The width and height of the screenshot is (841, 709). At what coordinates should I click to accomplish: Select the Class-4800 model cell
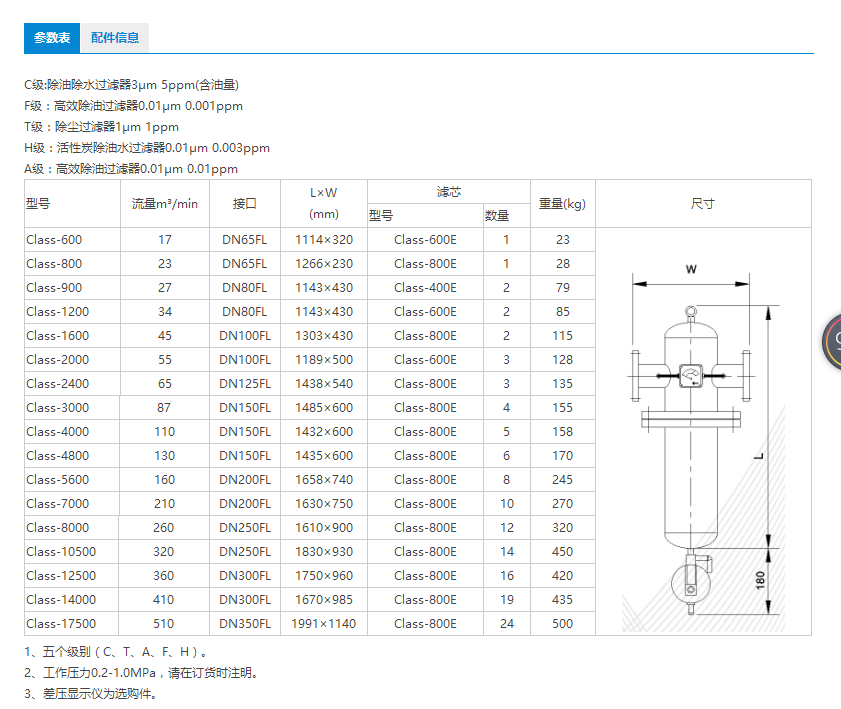[x=72, y=456]
